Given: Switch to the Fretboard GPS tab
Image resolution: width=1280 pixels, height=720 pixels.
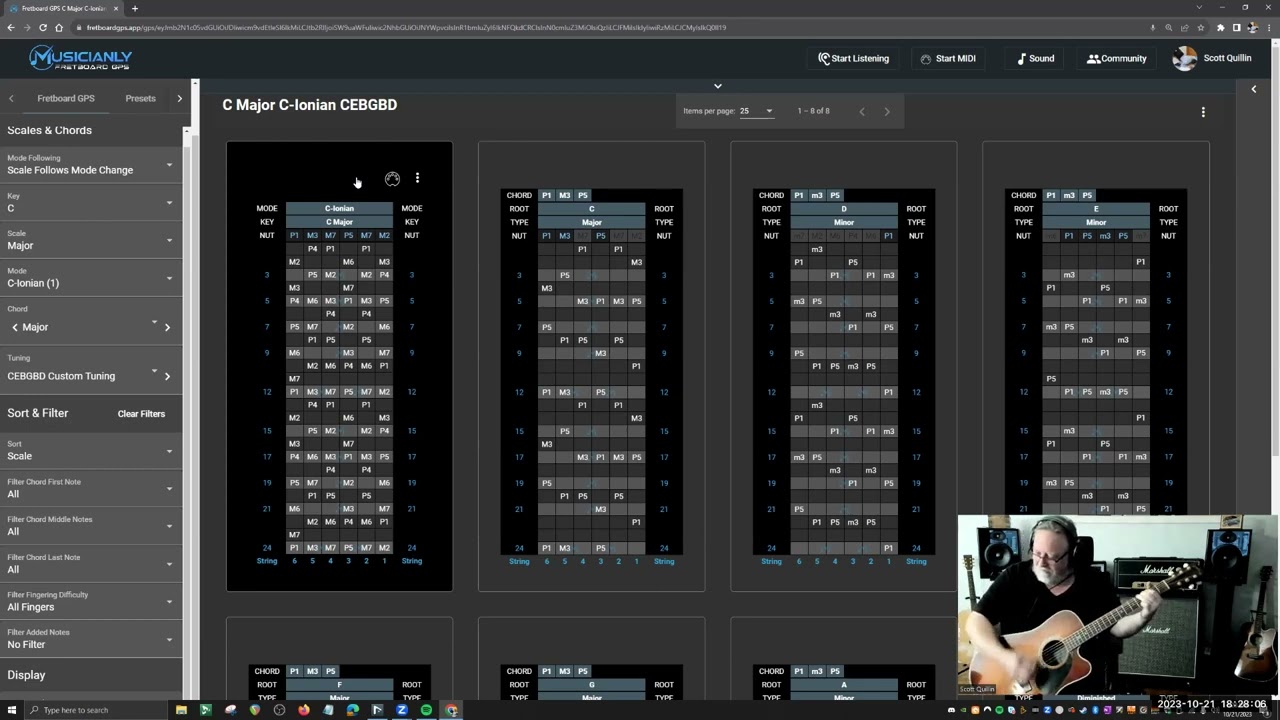Looking at the screenshot, I should [x=66, y=98].
